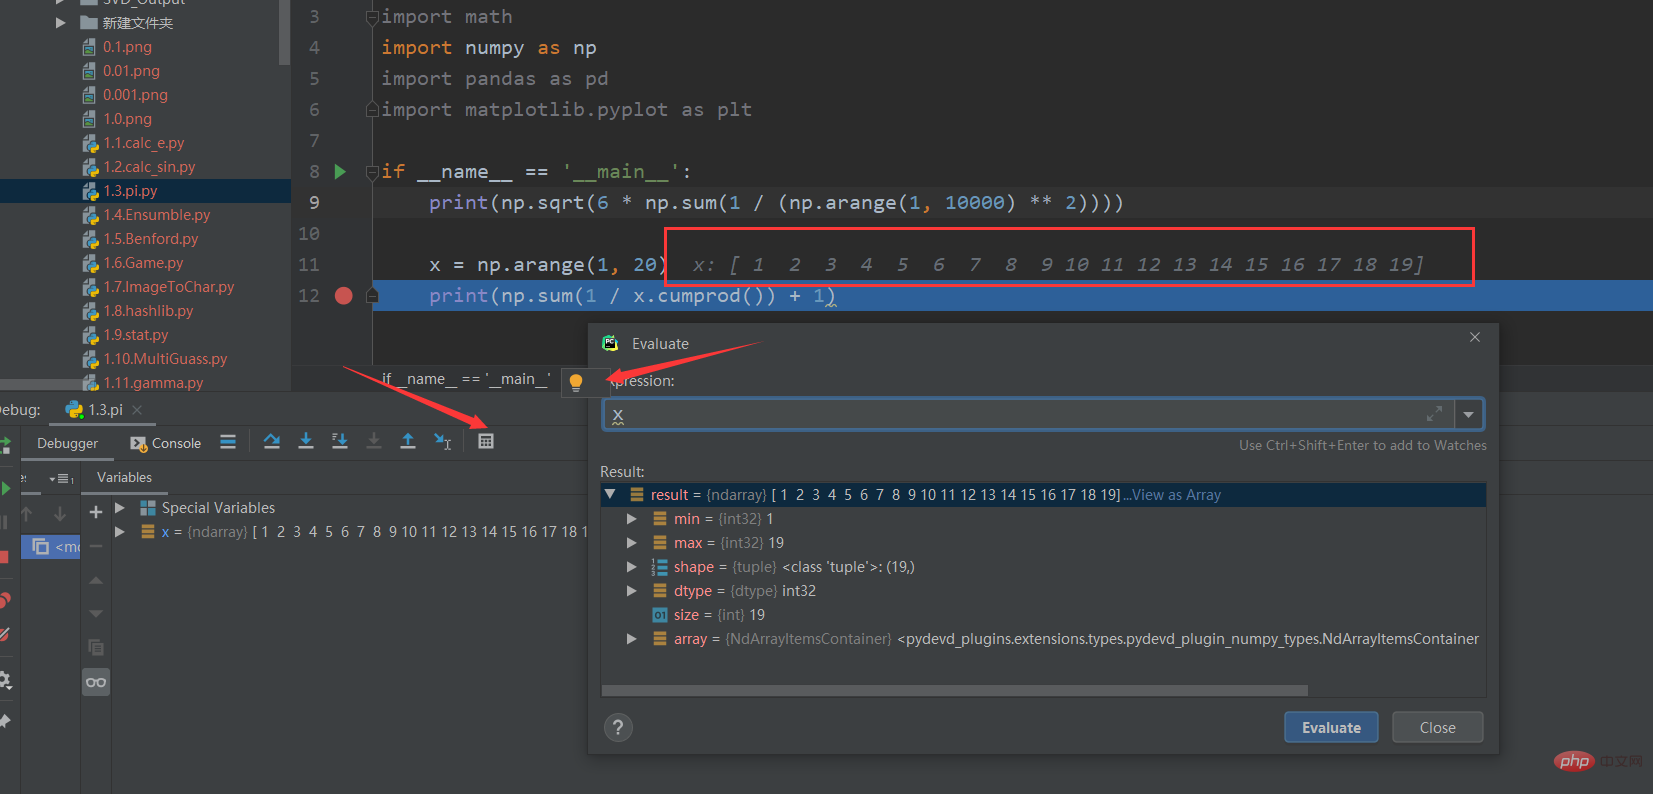Viewport: 1653px width, 794px height.
Task: Click the results horizontal scrollbar
Action: pos(955,690)
